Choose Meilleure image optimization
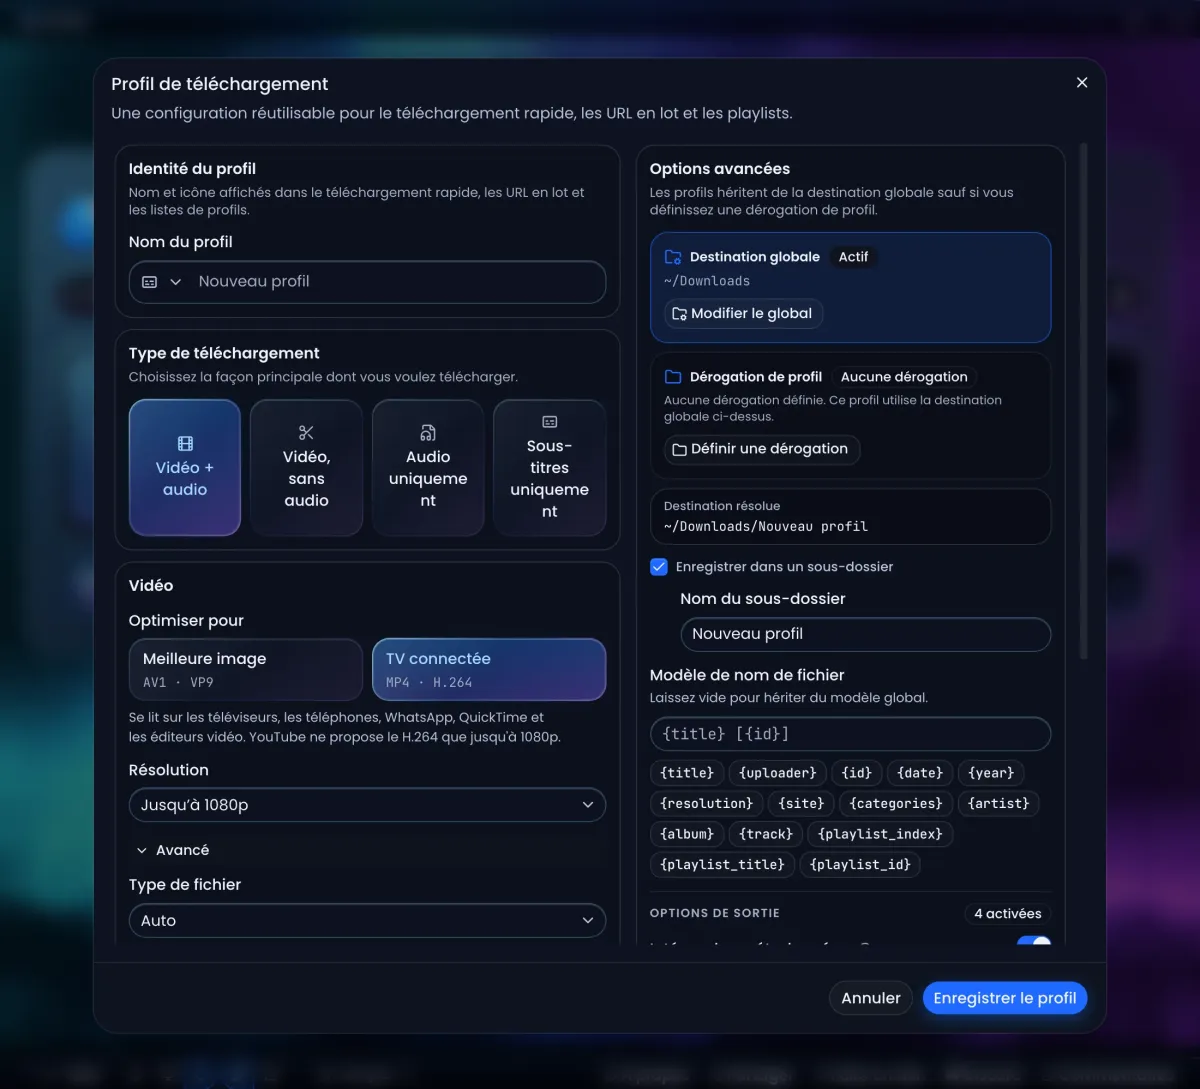The width and height of the screenshot is (1200, 1089). pos(246,669)
